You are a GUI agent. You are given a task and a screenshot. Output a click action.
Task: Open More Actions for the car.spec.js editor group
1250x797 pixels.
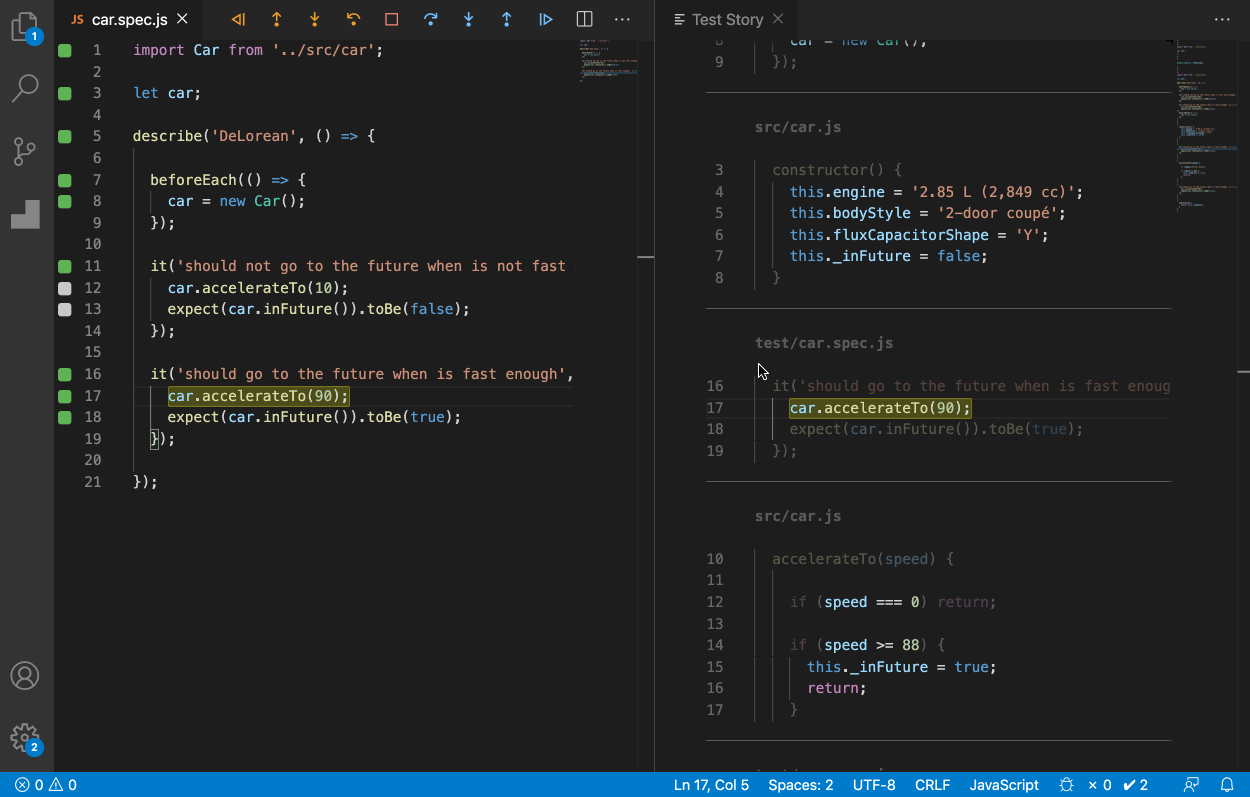tap(622, 19)
